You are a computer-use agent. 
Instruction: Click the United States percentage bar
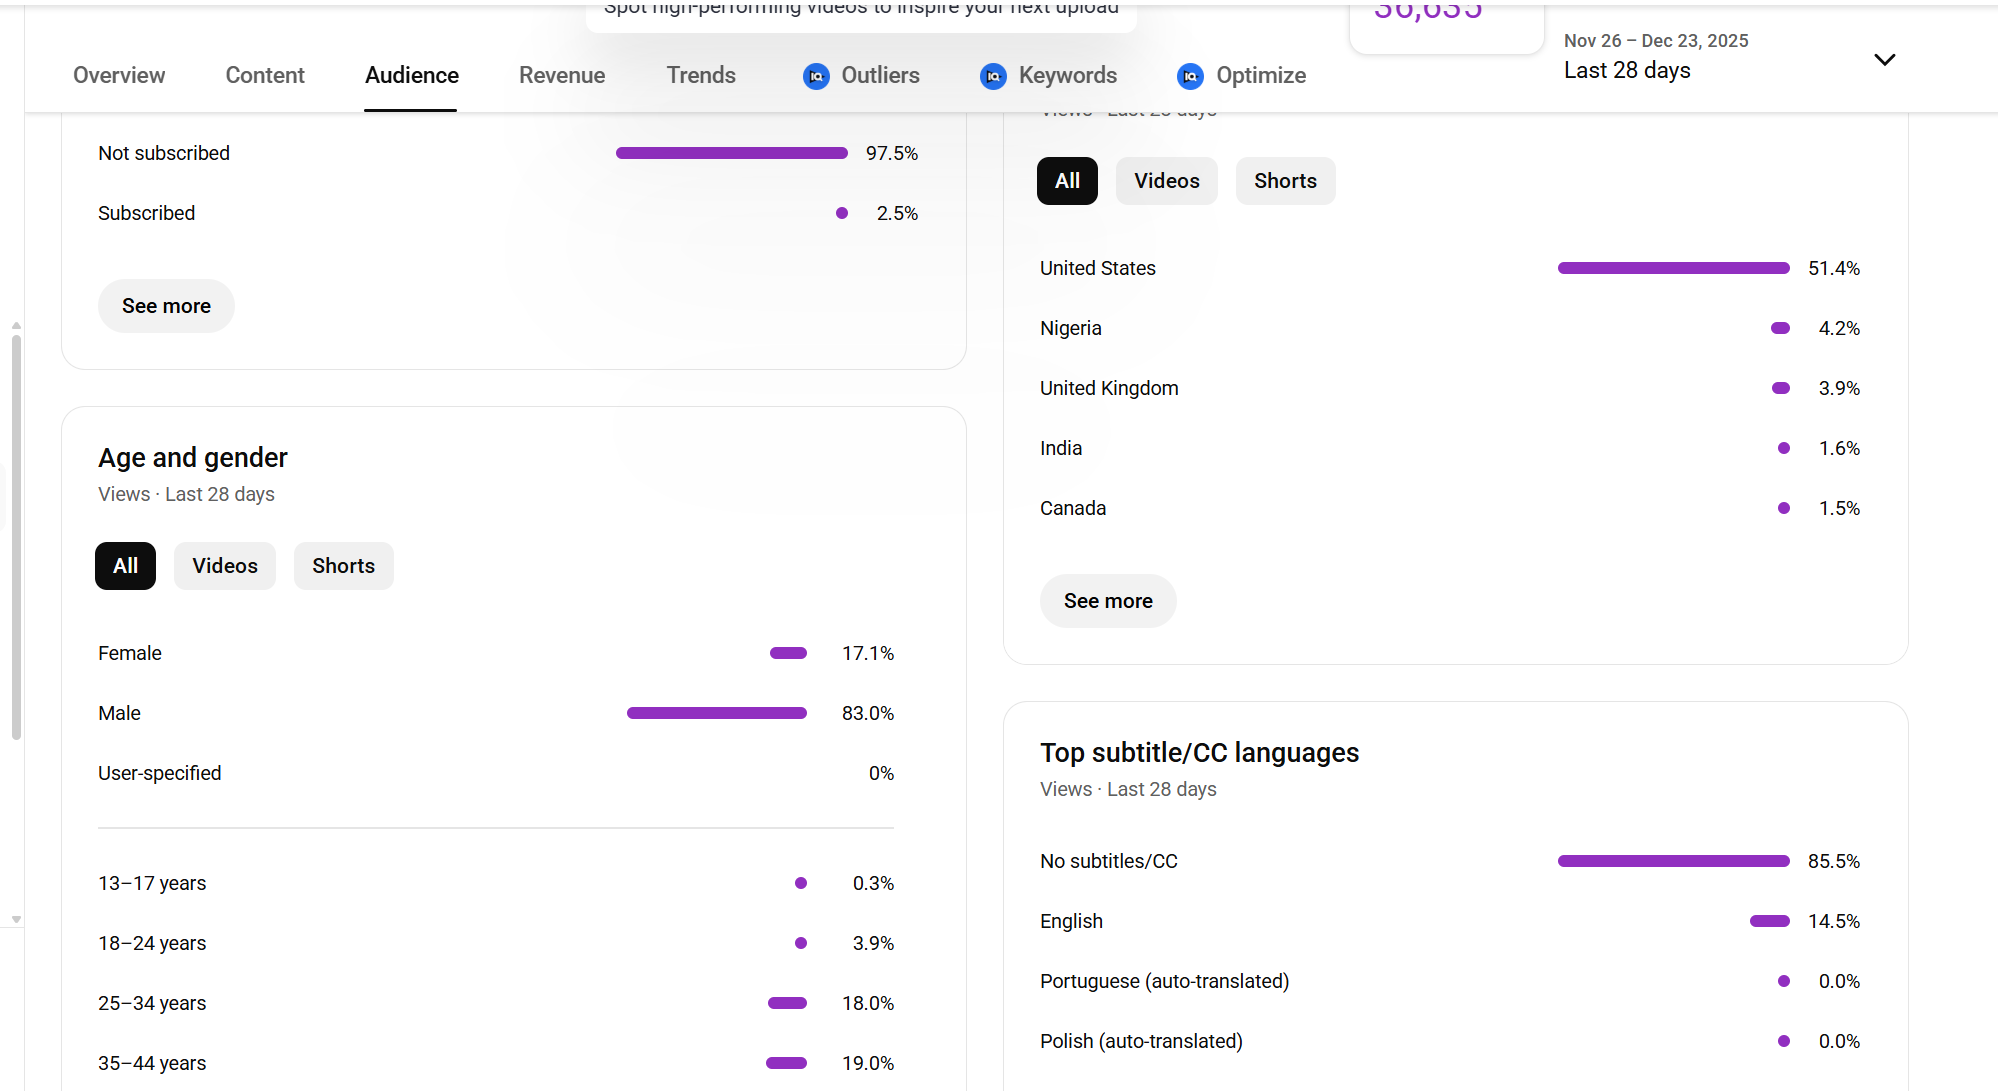coord(1673,268)
